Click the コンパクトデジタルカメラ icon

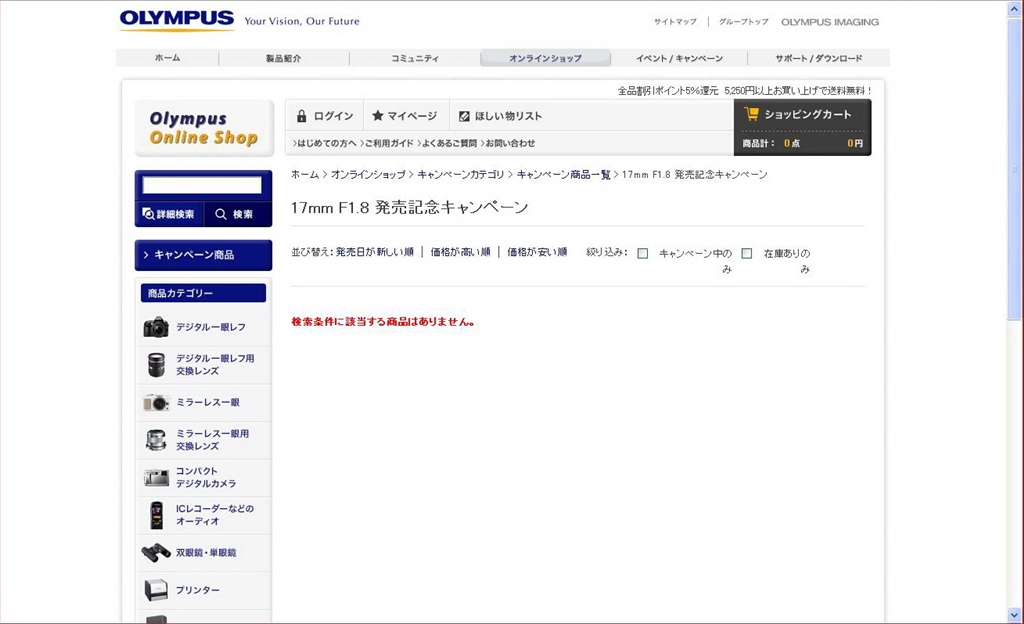[x=156, y=478]
